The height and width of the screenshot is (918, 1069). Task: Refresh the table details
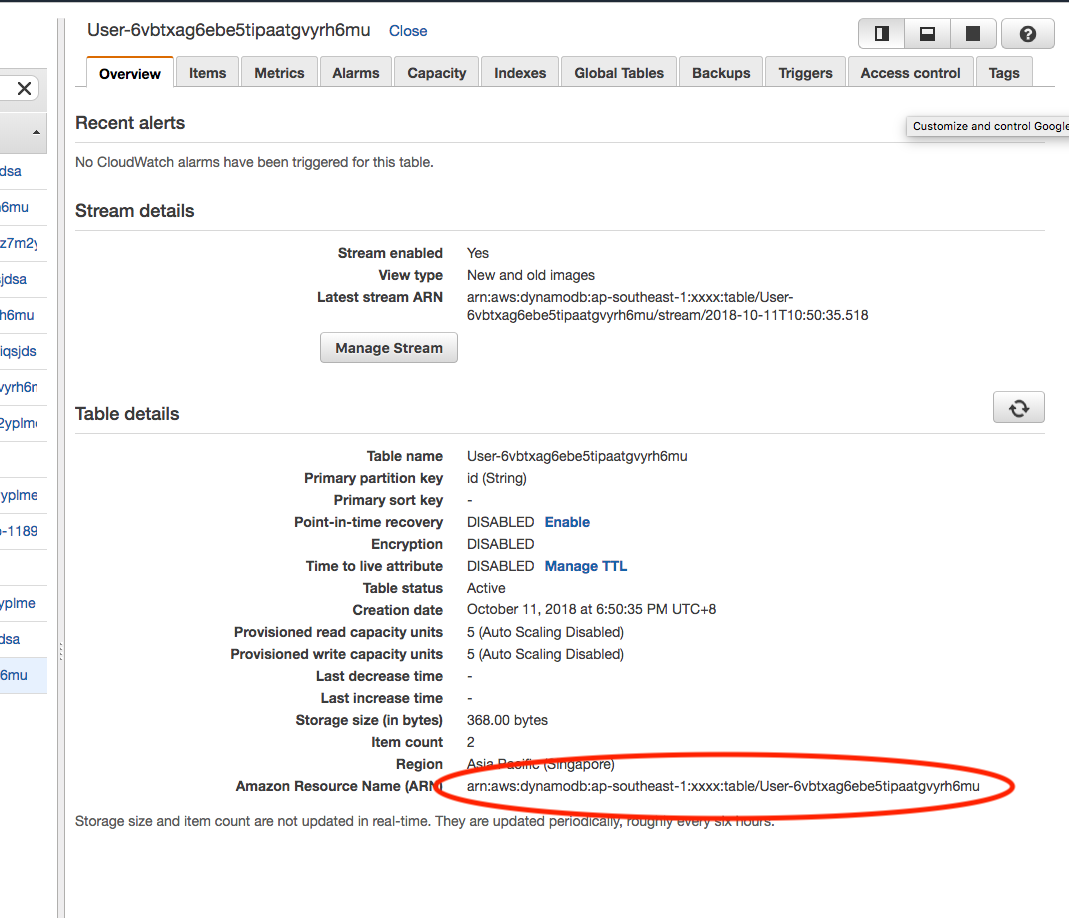[1019, 408]
